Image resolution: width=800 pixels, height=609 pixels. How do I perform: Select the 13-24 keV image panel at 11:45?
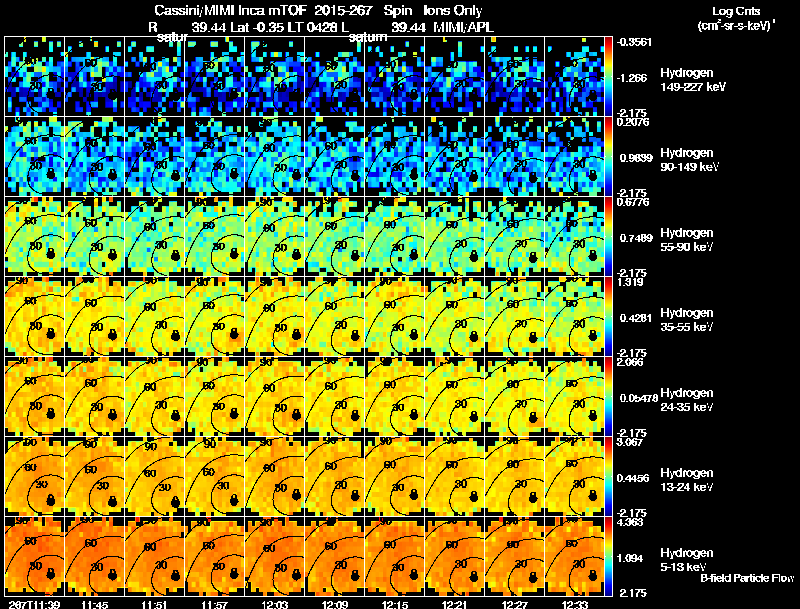coord(95,477)
